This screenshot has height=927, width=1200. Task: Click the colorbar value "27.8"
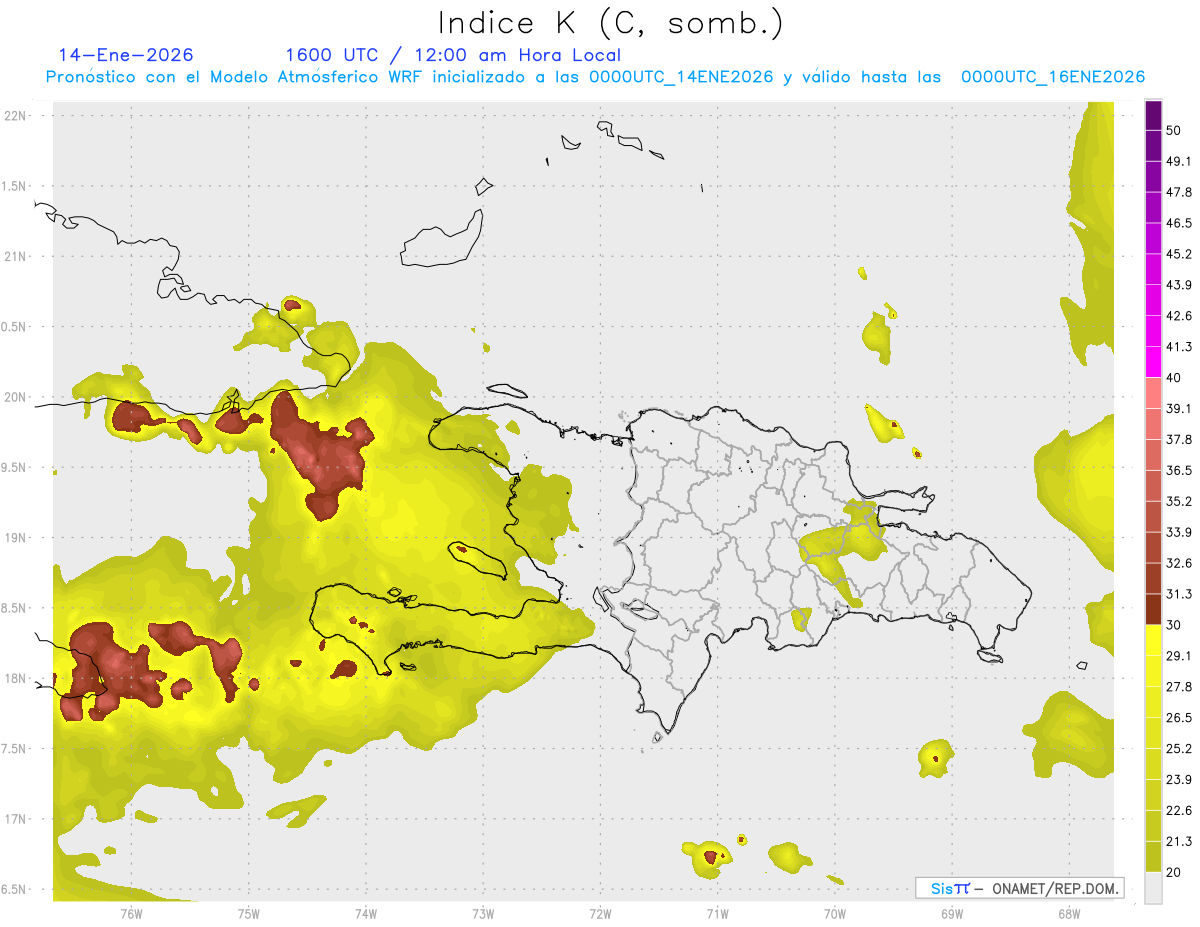[x=1179, y=687]
